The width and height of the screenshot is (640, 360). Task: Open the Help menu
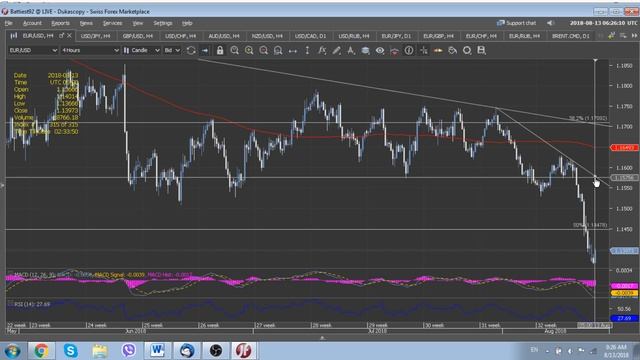click(x=187, y=23)
